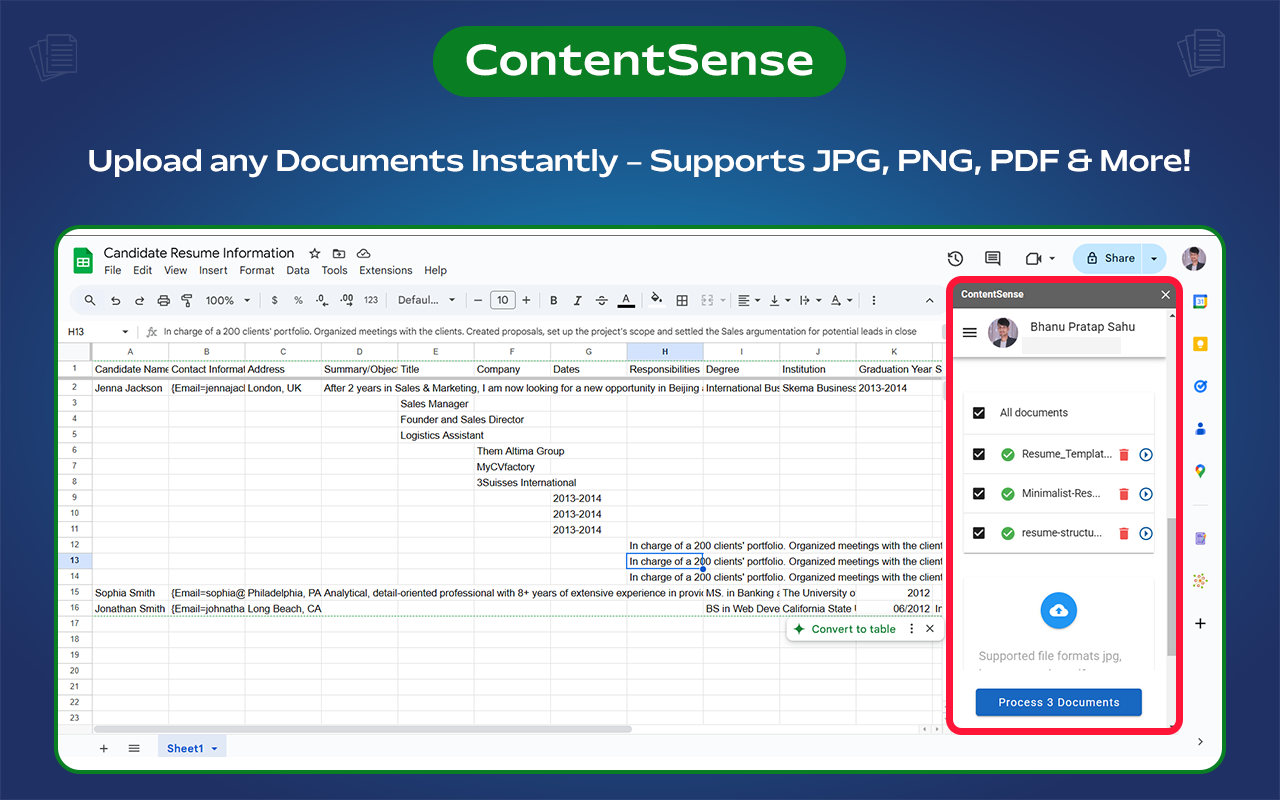Open Google Calendar in the side panel
The image size is (1280, 800).
click(1200, 301)
